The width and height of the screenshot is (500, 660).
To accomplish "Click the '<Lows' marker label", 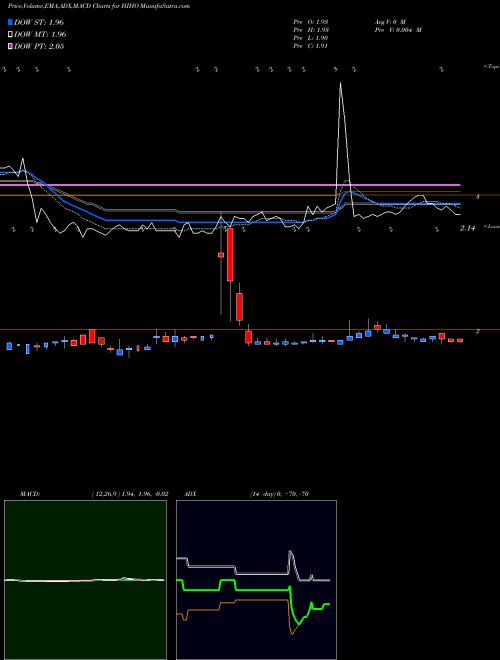I will pyautogui.click(x=491, y=226).
